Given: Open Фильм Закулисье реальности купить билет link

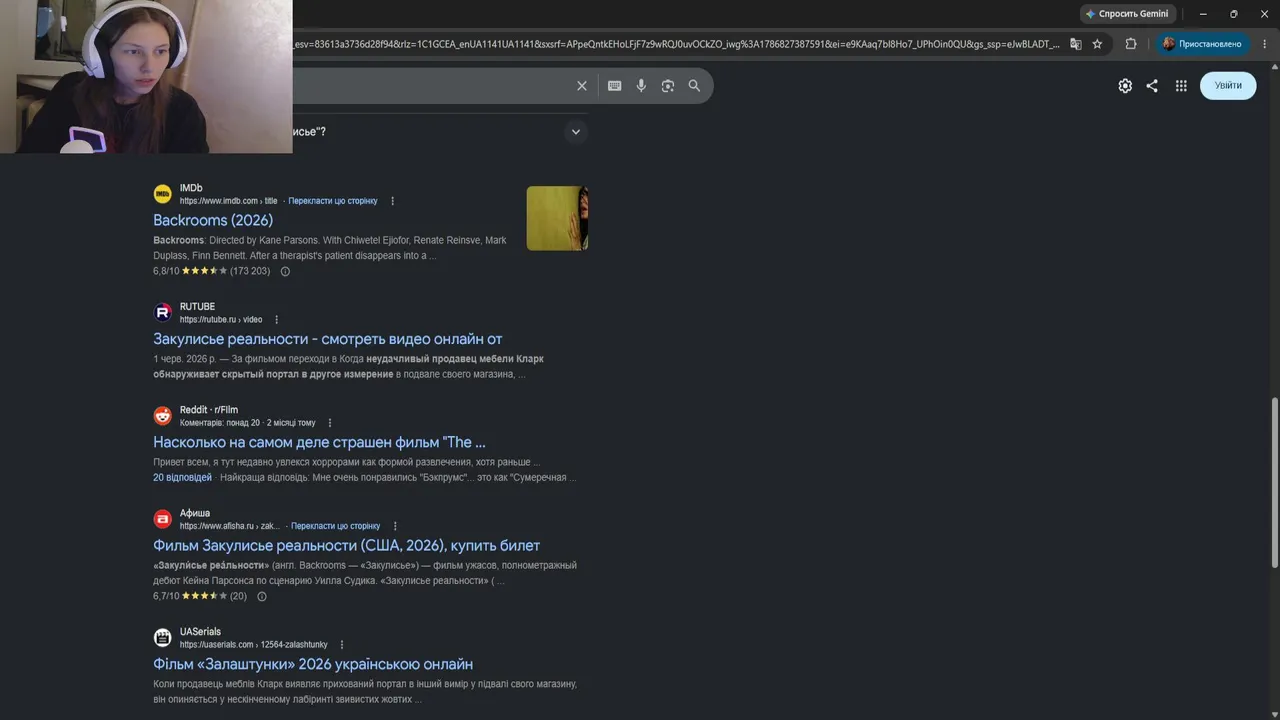Looking at the screenshot, I should (346, 545).
